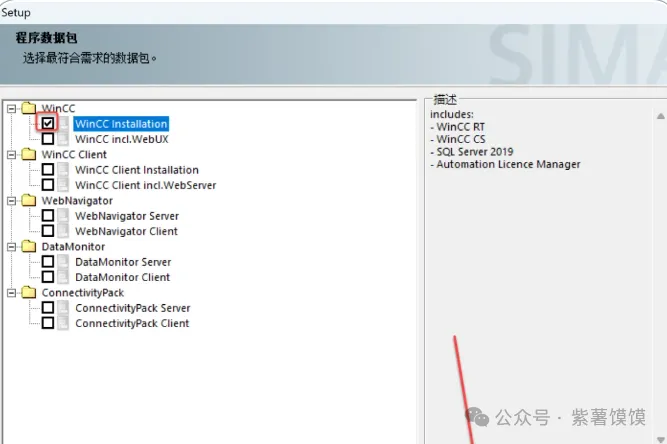Select the ConnectivityPack Client entry
Viewport: 667px width, 444px height.
132,324
